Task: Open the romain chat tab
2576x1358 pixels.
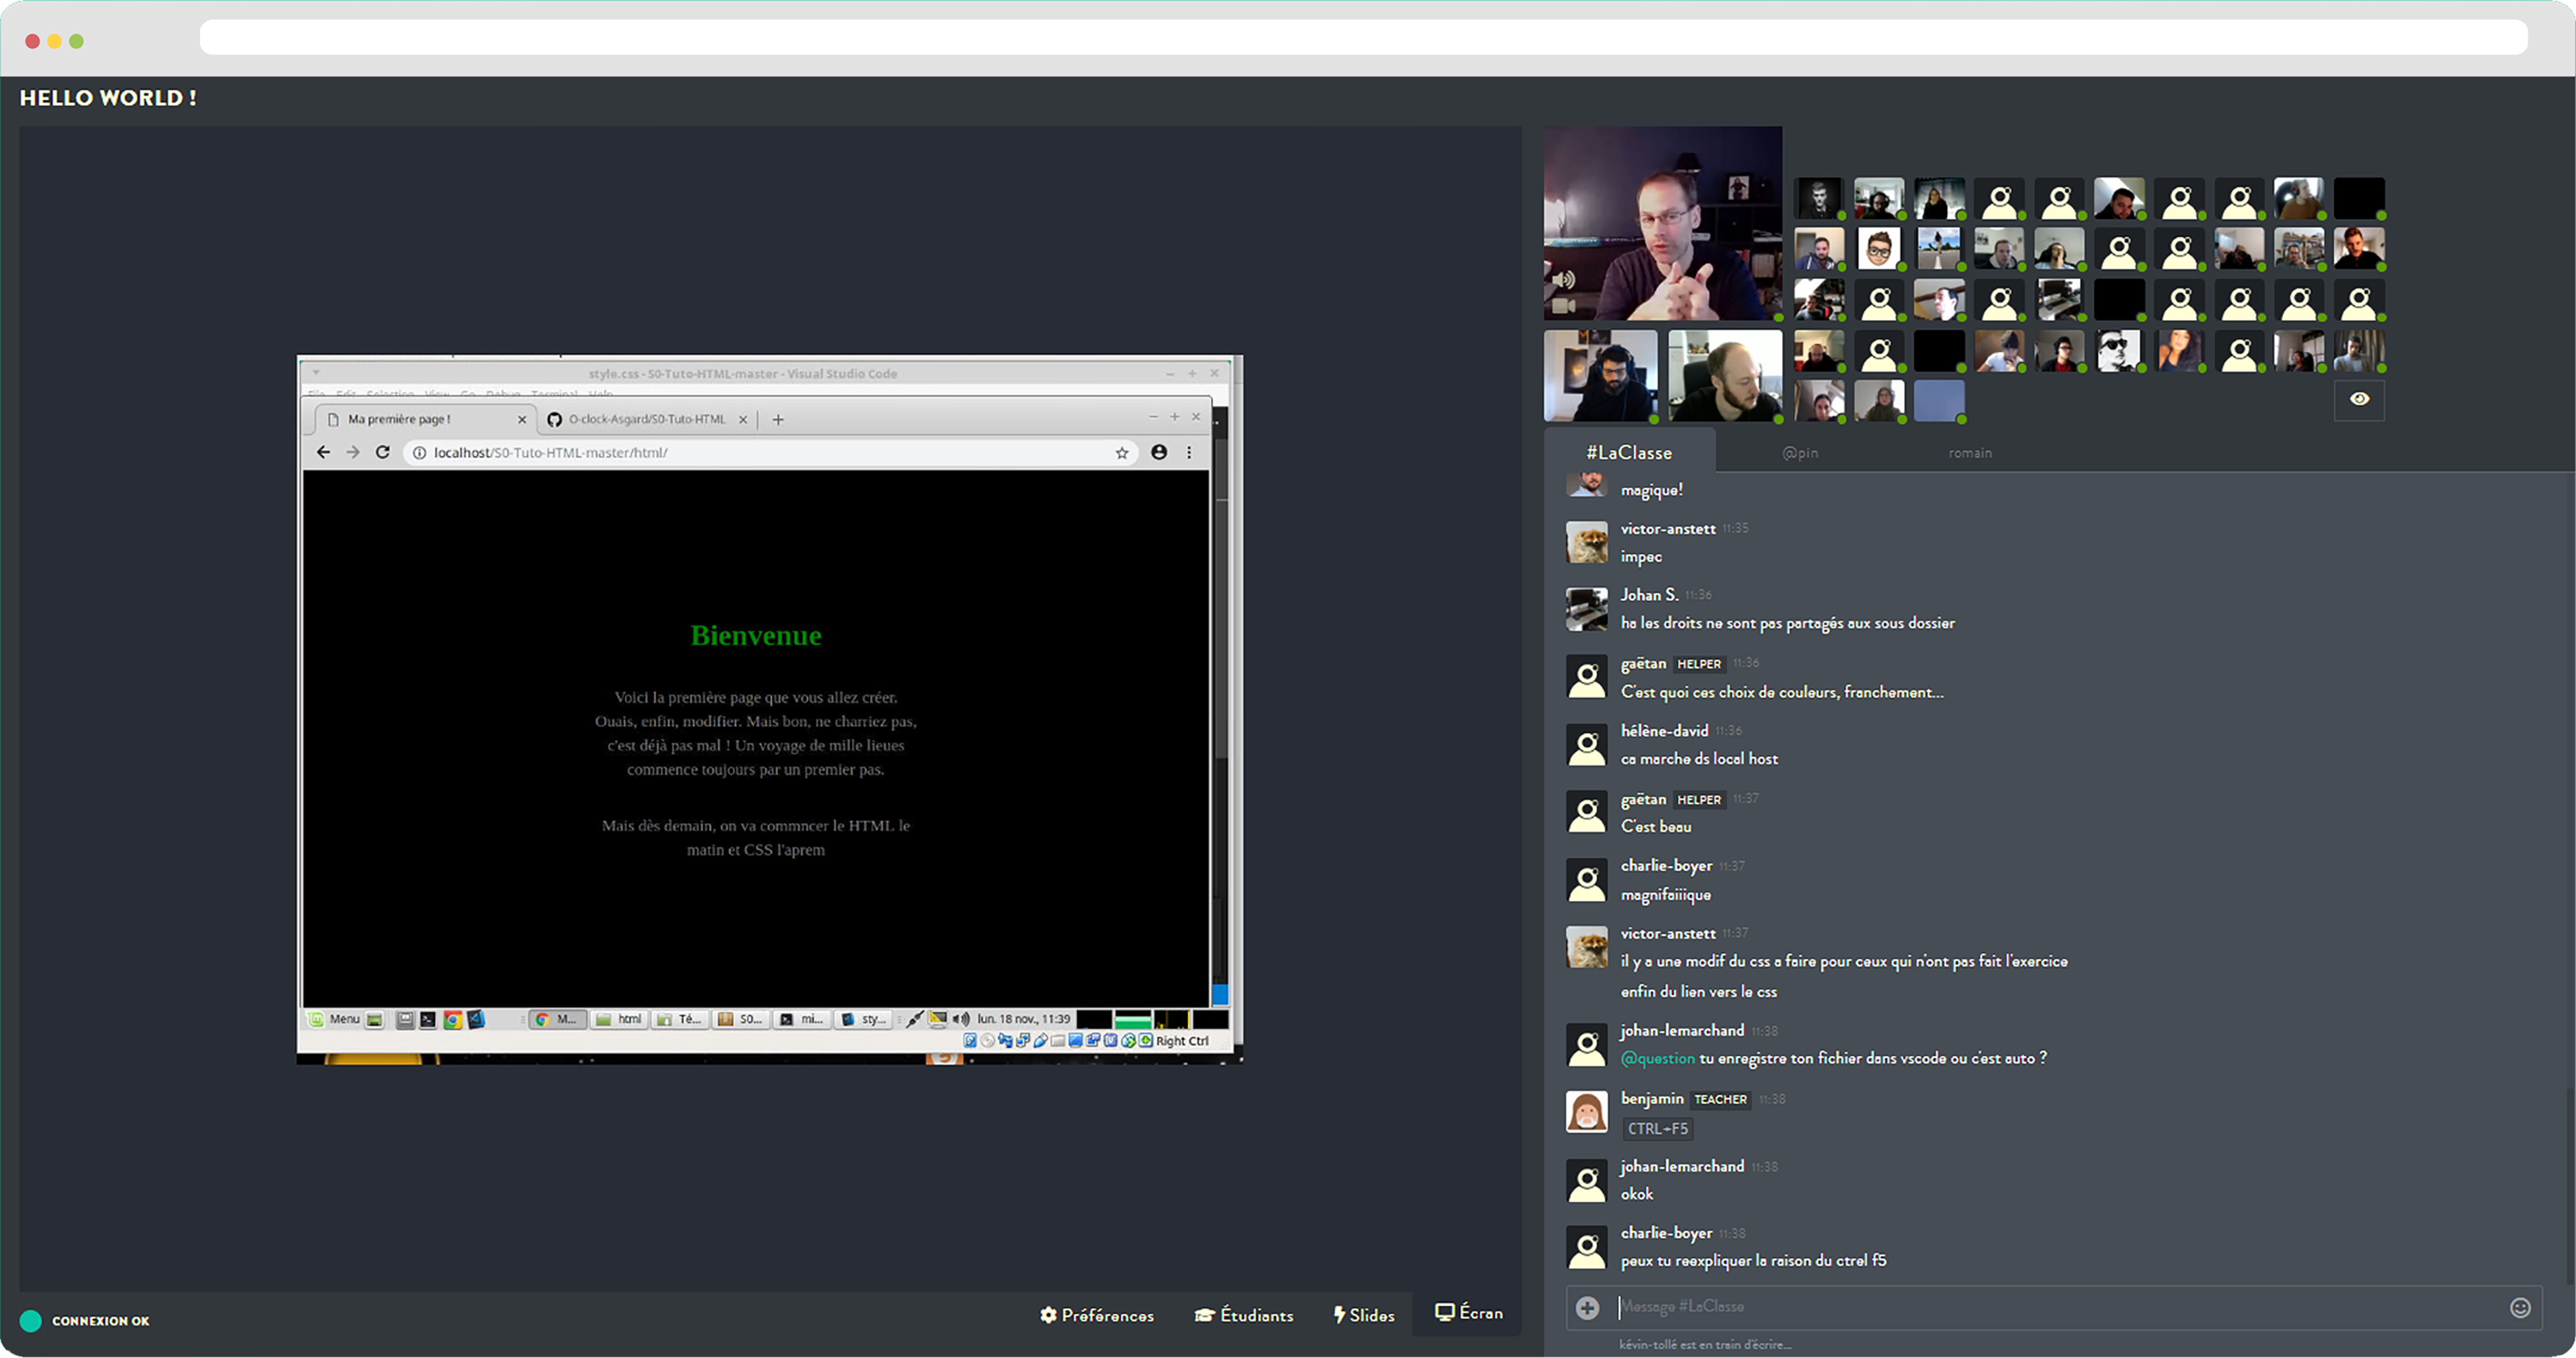Action: [x=1970, y=453]
